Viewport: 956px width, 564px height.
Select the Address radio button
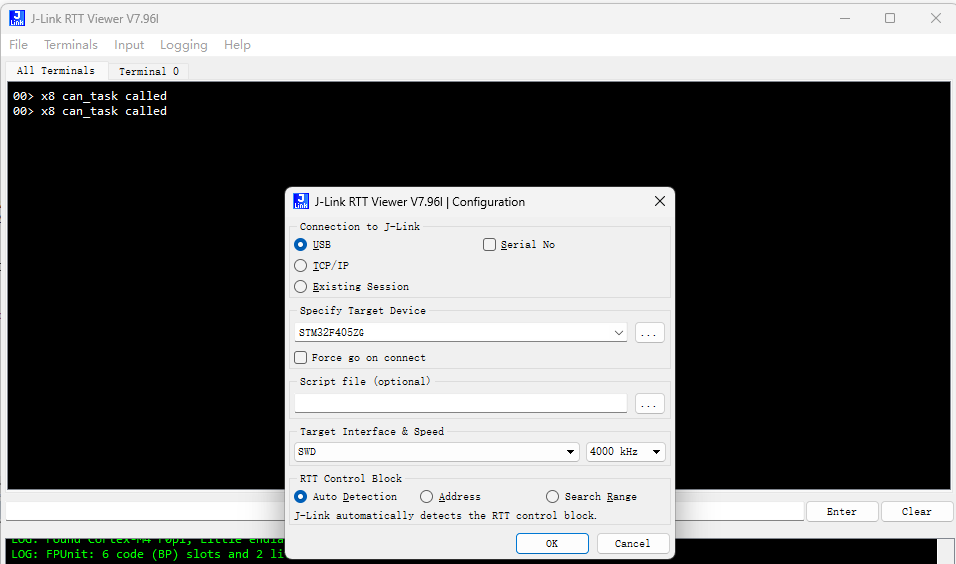point(426,496)
